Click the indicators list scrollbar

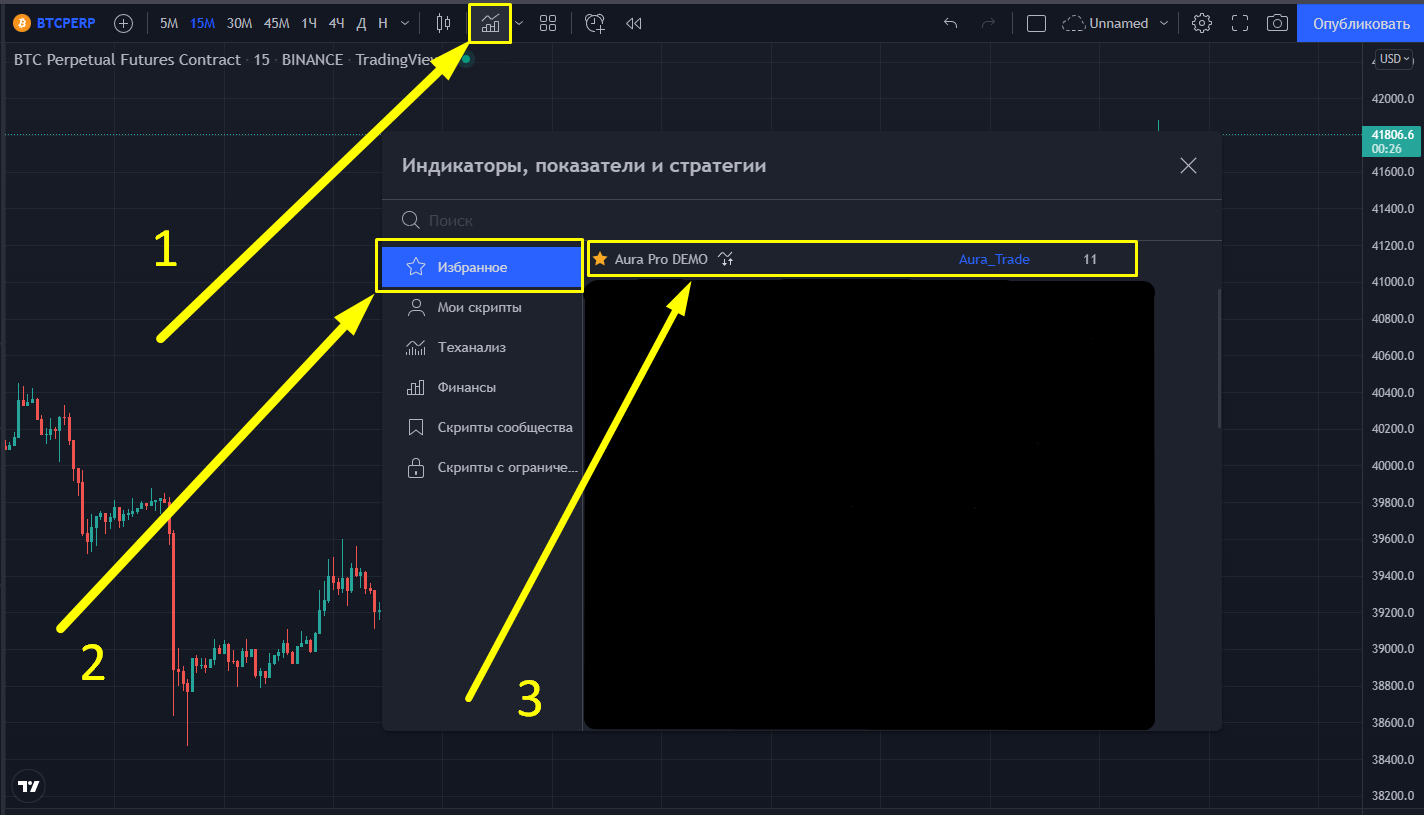[1218, 358]
